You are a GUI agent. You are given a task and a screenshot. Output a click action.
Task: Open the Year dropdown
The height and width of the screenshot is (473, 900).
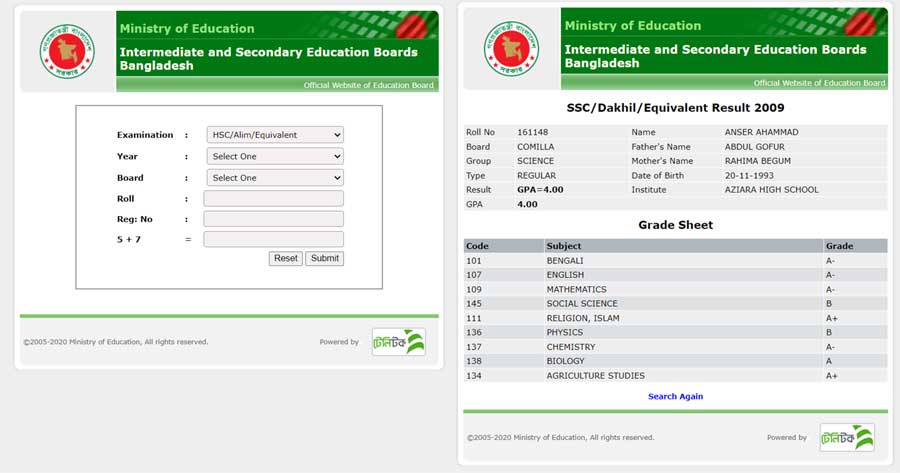[x=275, y=156]
